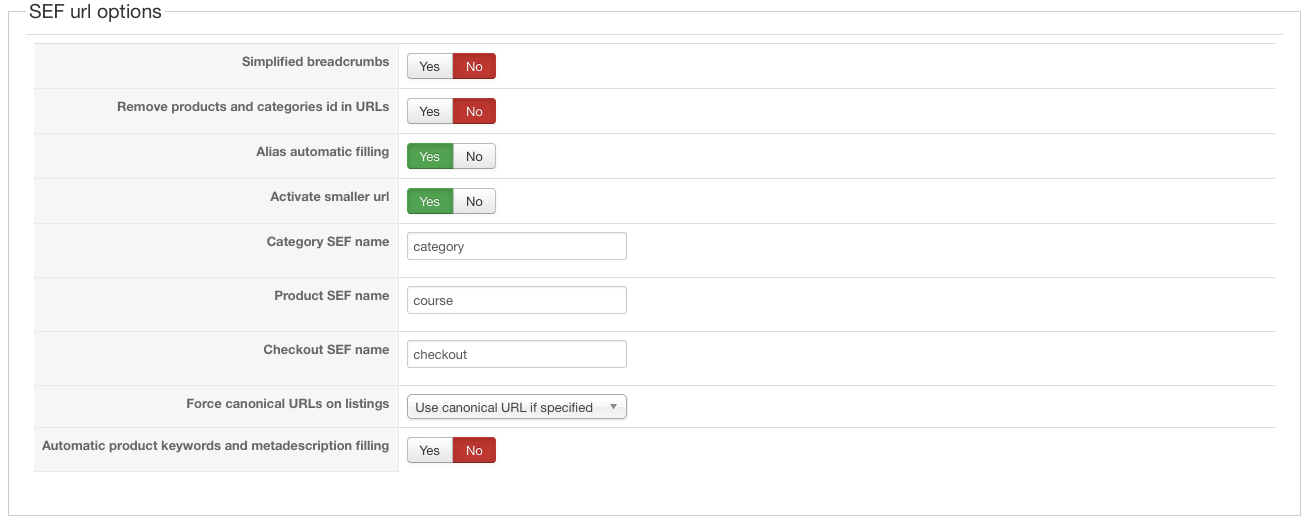Screen dimensions: 1313x526
Task: Click the Force canonical URLs on listings label
Action: (x=287, y=404)
